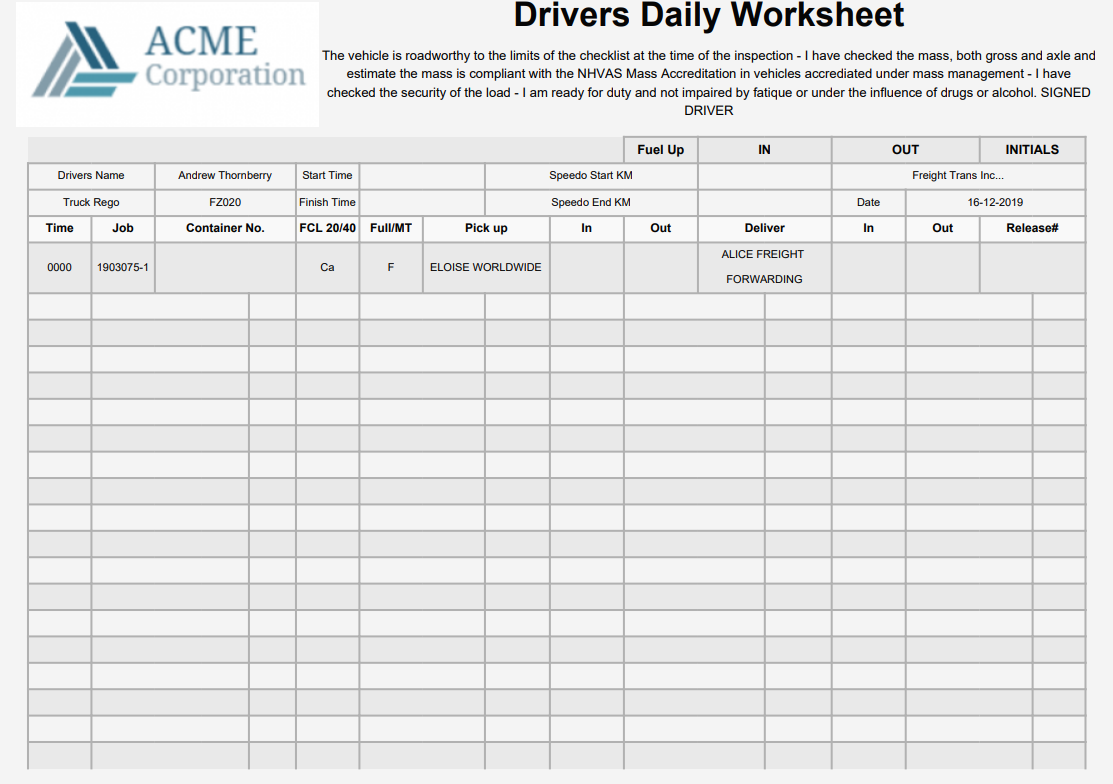
Task: Click the empty Speedo Start KM value field
Action: point(764,175)
